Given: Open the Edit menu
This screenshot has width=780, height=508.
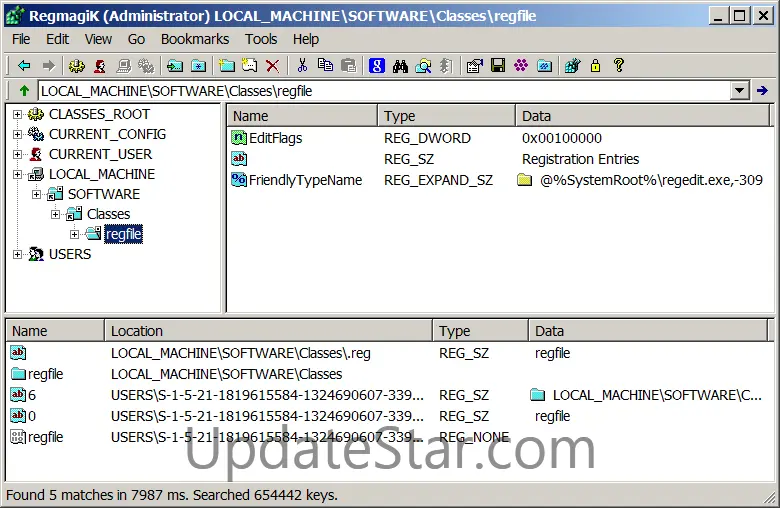Looking at the screenshot, I should 58,39.
